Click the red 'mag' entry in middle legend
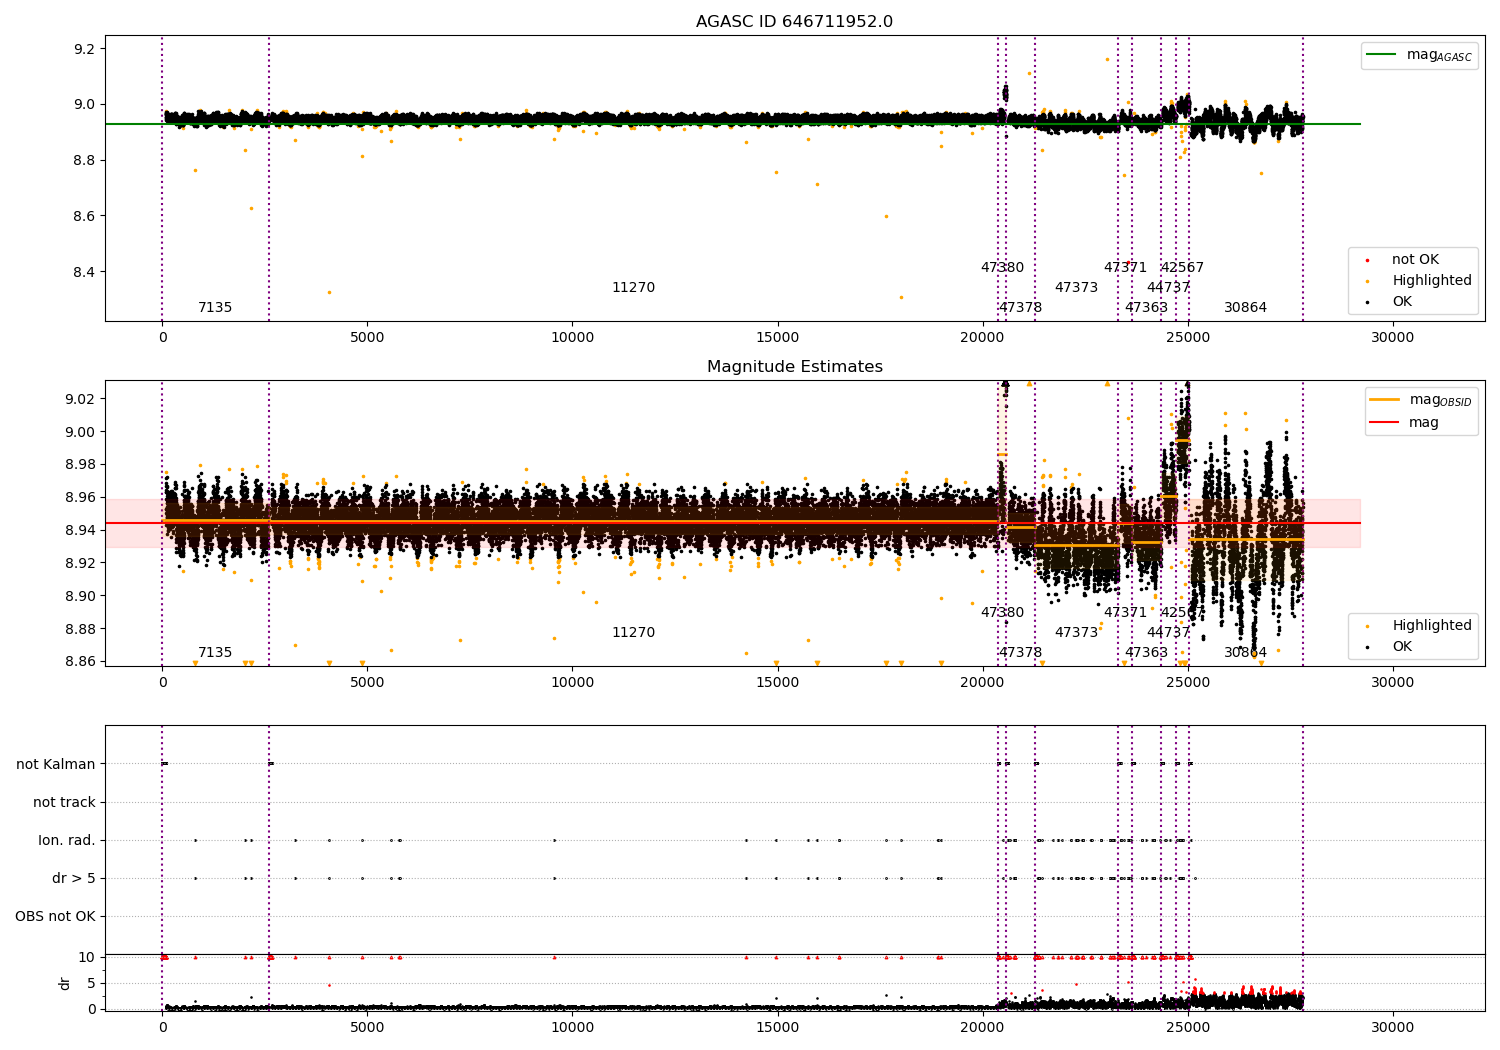Image resolution: width=1500 pixels, height=1050 pixels. coord(1404,423)
